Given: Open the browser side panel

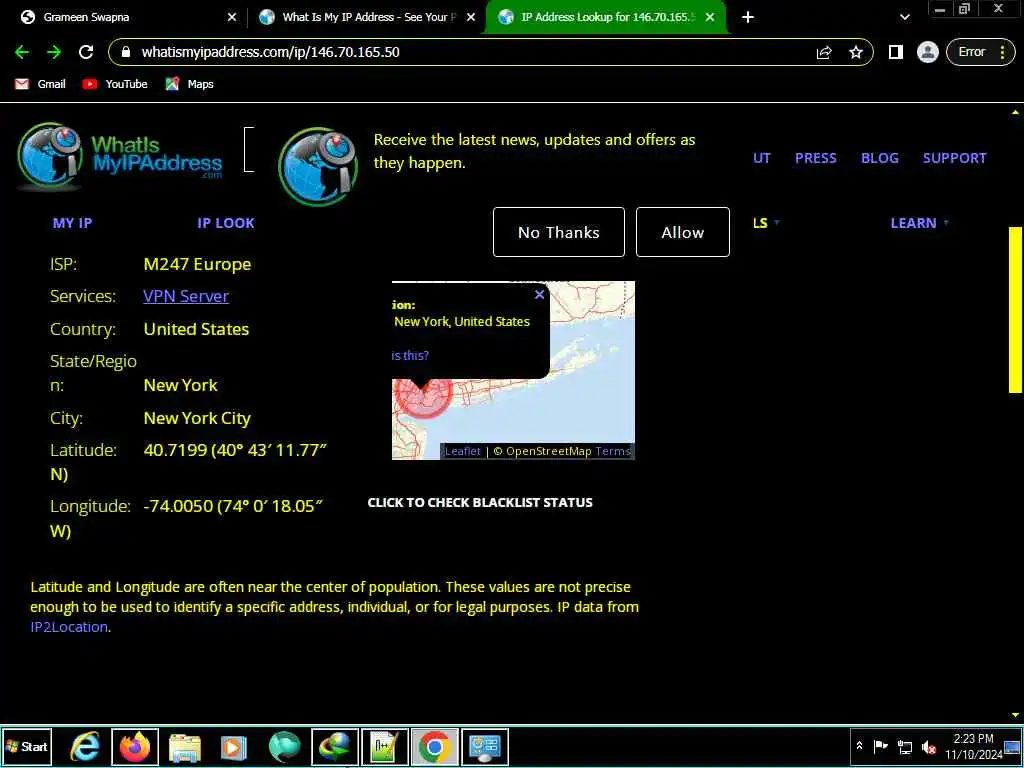Looking at the screenshot, I should tap(895, 52).
